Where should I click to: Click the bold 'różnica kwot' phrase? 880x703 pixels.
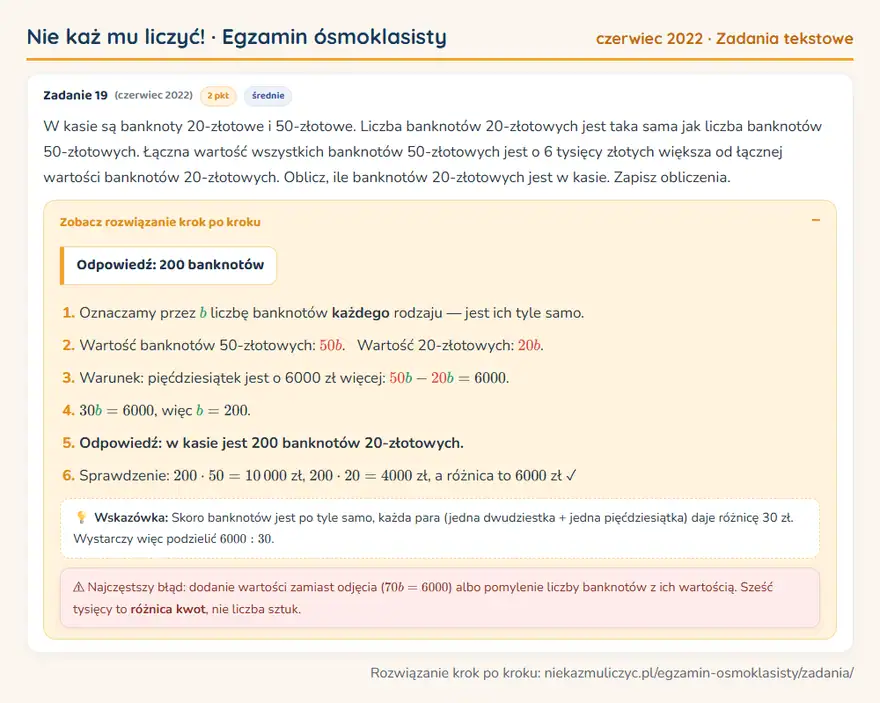(168, 609)
